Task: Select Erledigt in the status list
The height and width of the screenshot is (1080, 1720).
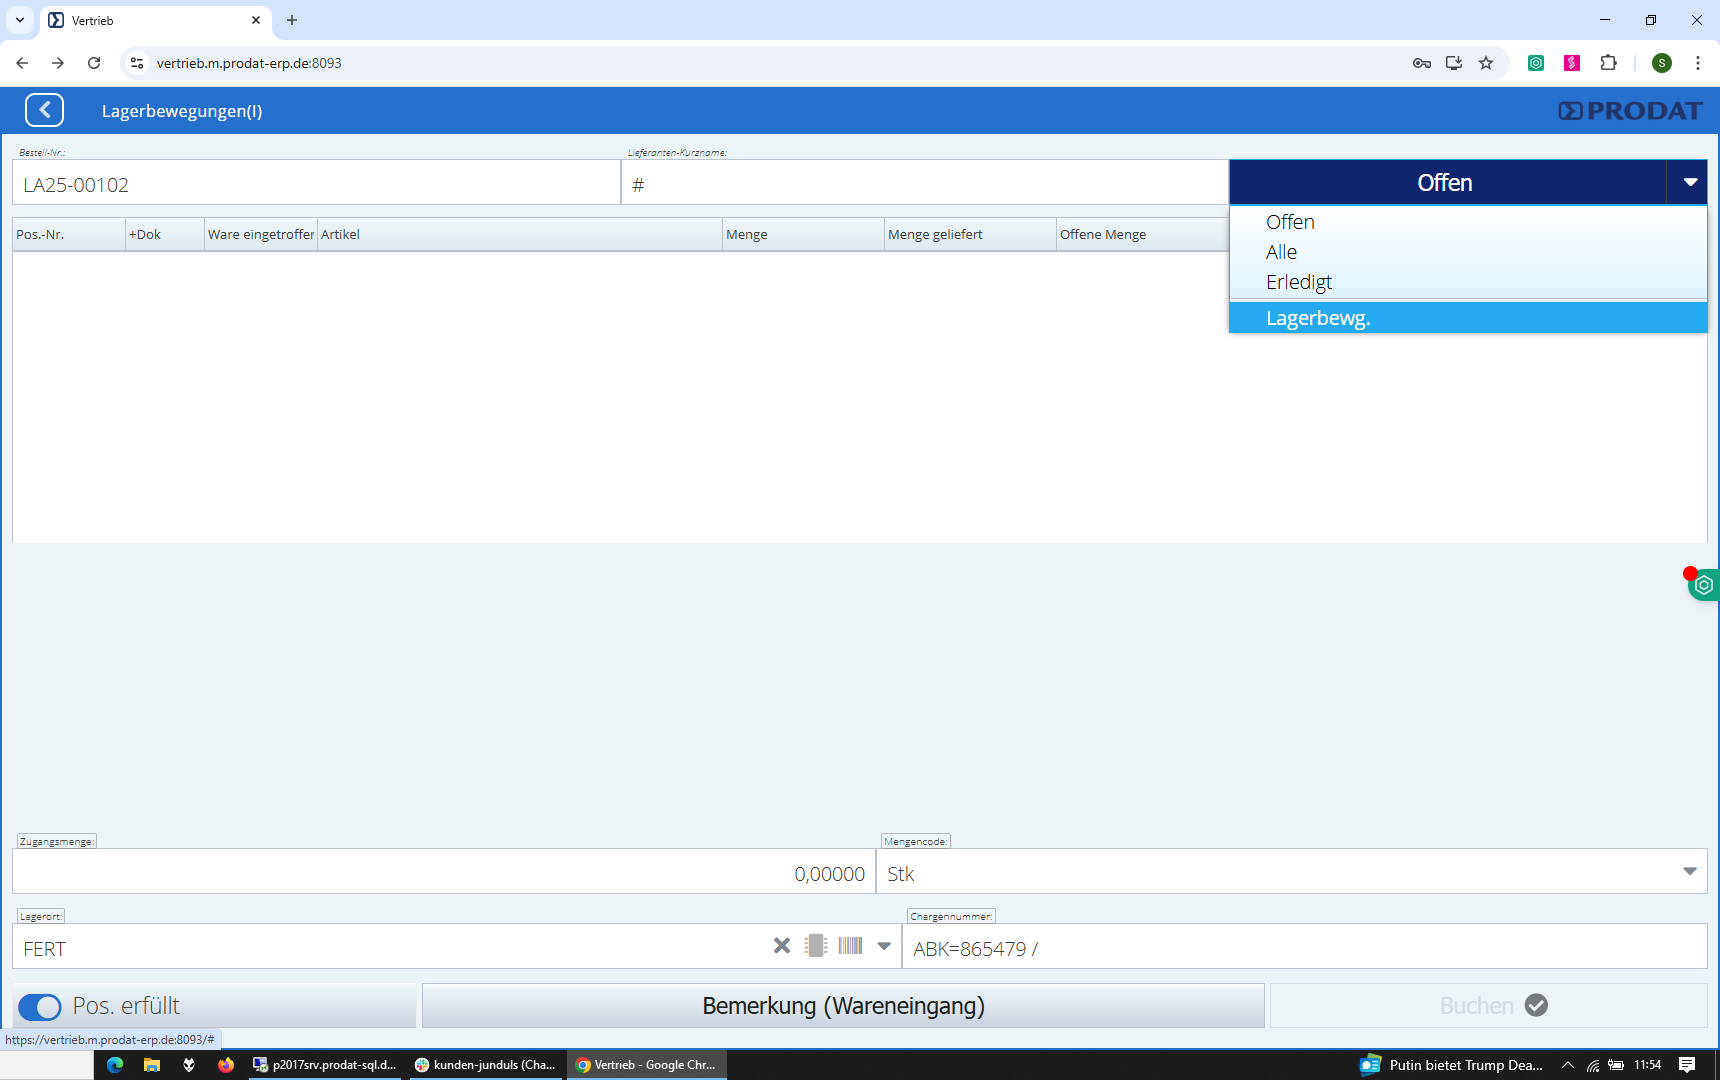Action: pyautogui.click(x=1299, y=282)
